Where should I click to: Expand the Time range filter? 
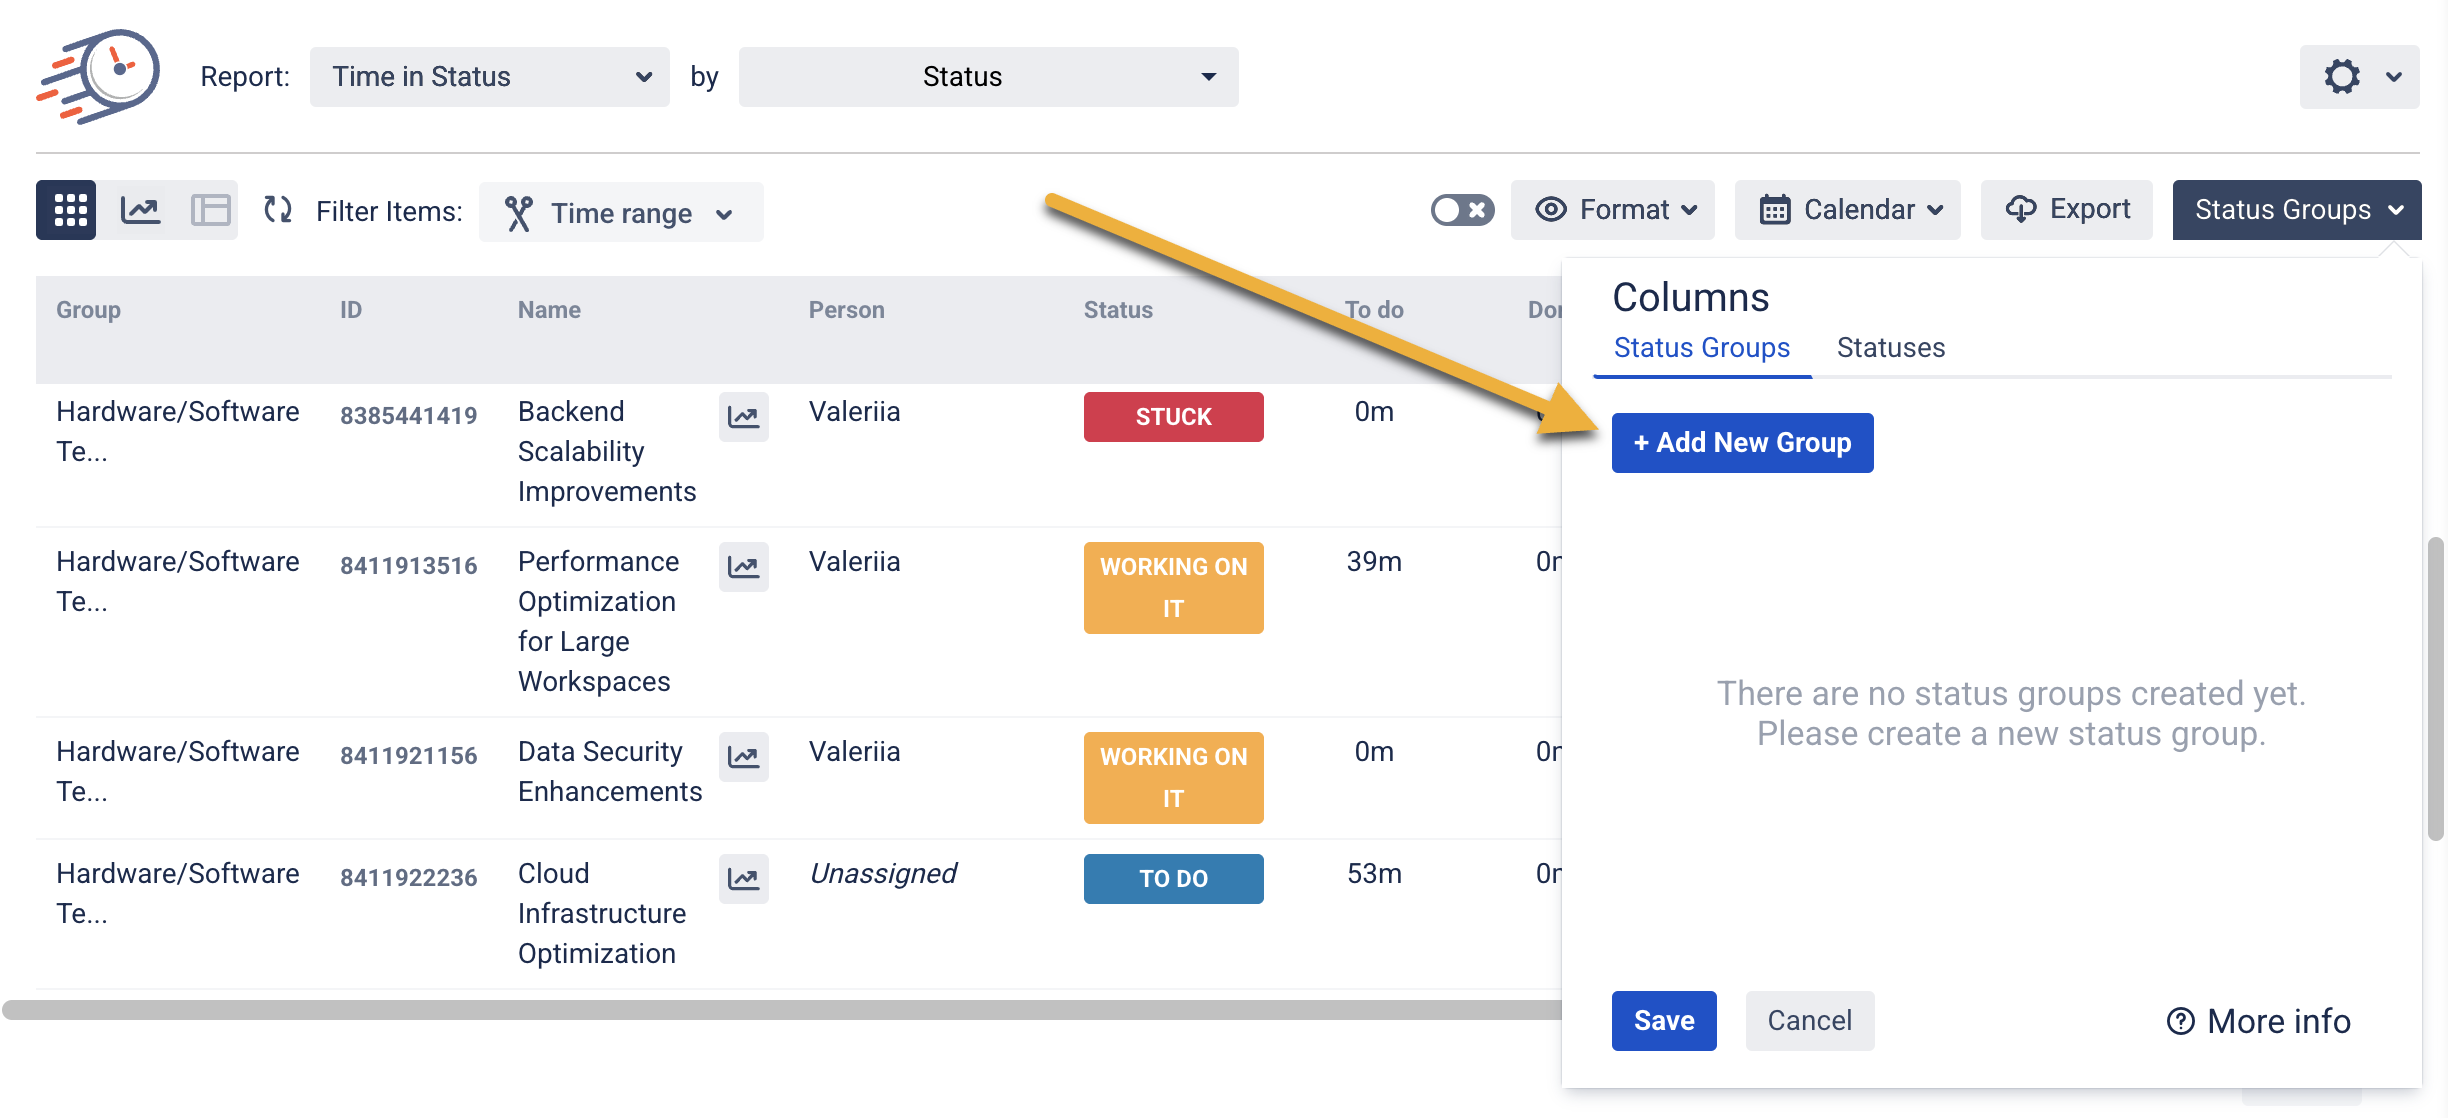tap(621, 213)
